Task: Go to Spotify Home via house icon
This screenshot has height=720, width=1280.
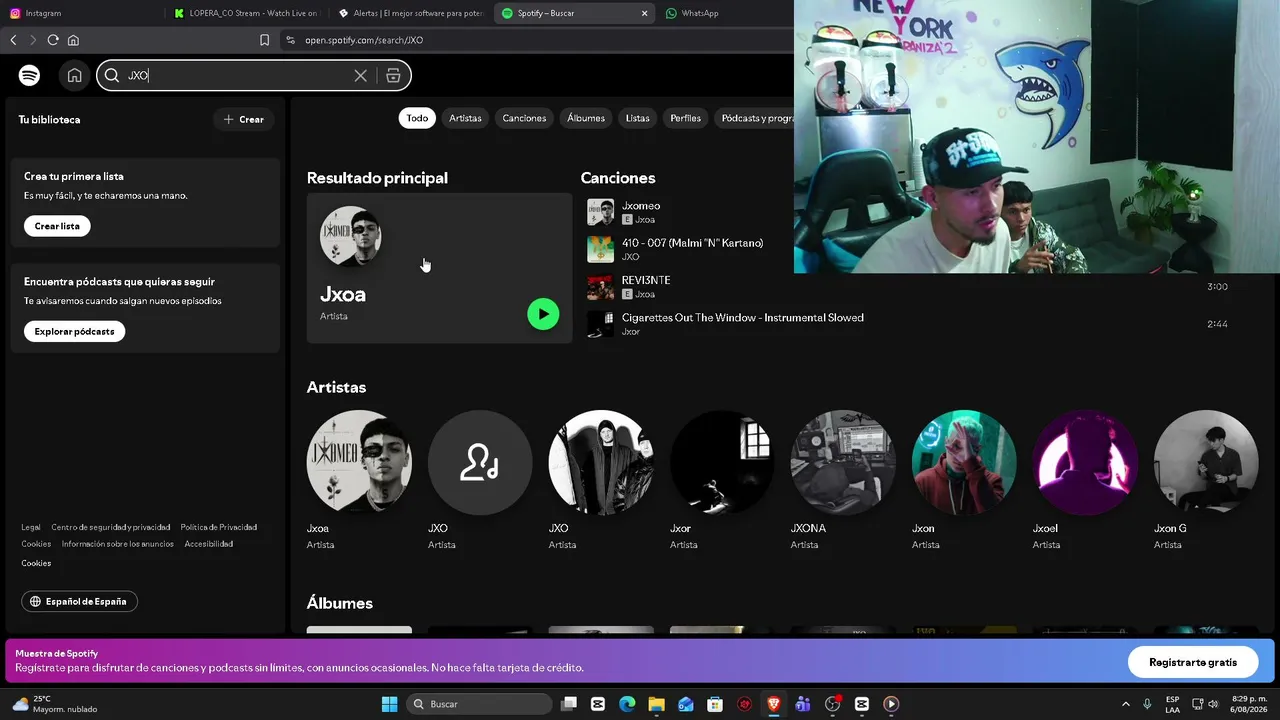Action: coord(74,75)
